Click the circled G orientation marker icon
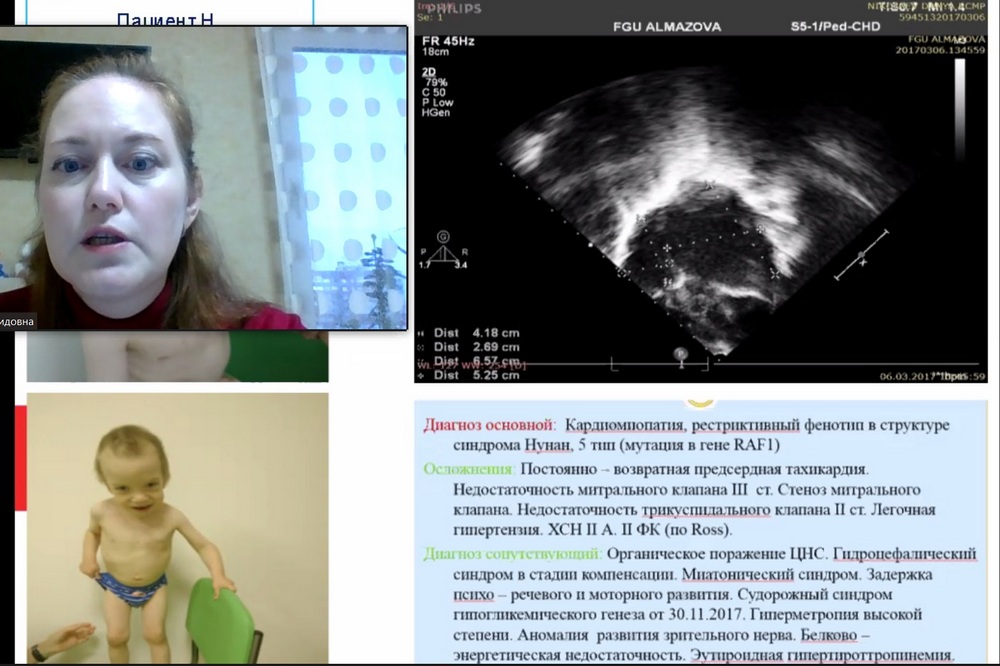The height and width of the screenshot is (666, 1000). click(442, 237)
